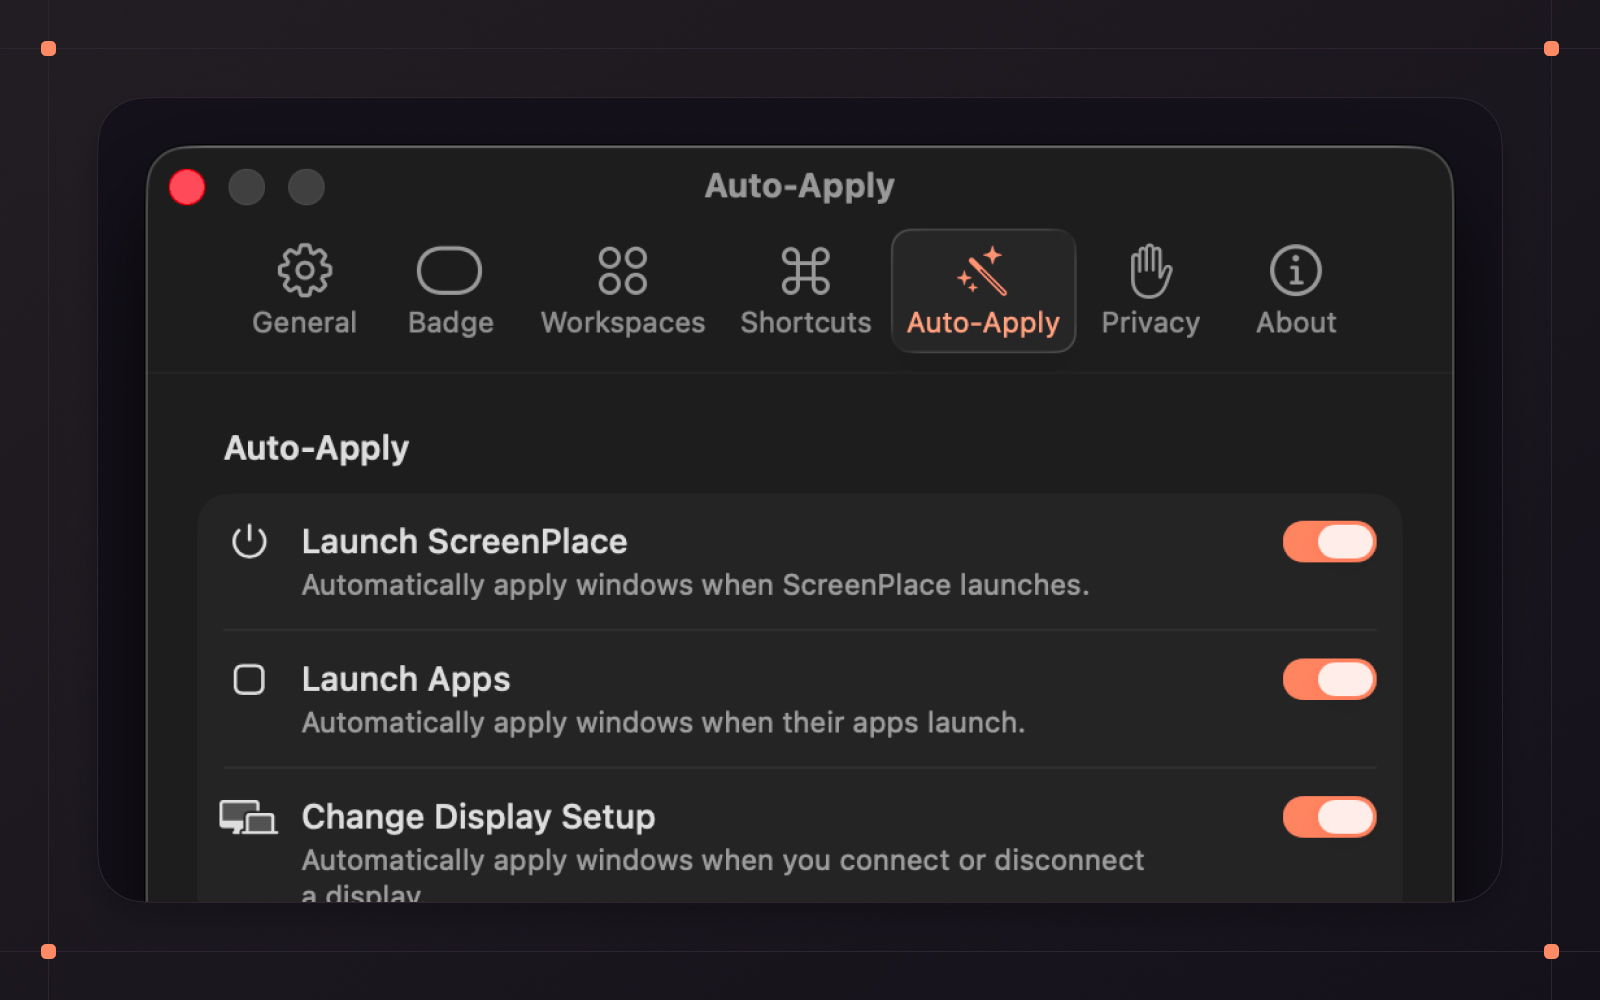Open the Badge rounded-rectangle icon
The height and width of the screenshot is (1000, 1600).
coord(449,270)
